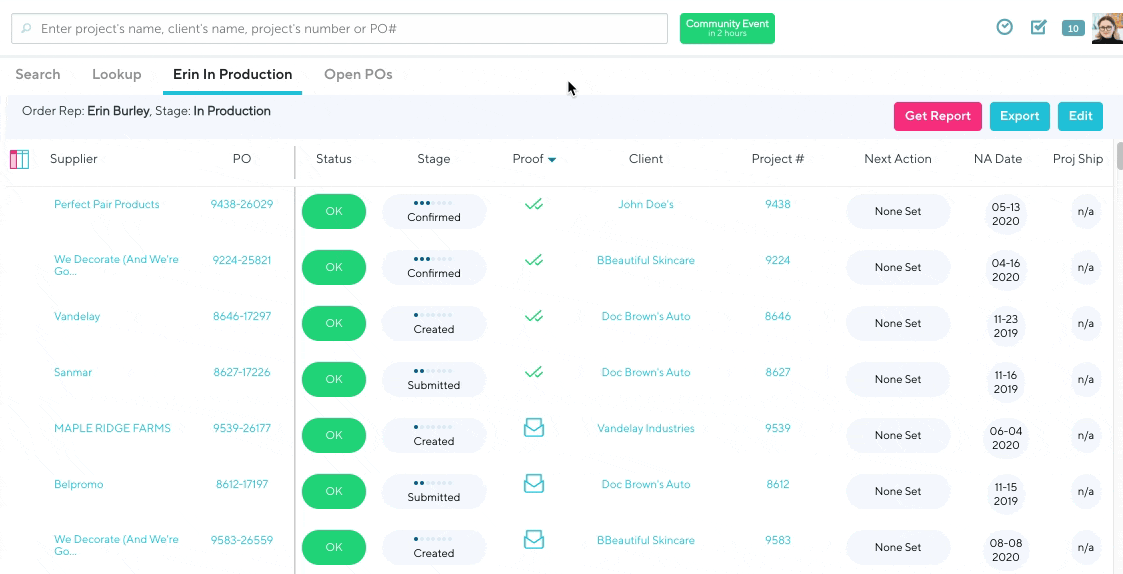Viewport: 1123px width, 574px height.
Task: Click the proof double-check icon for Vandelay
Action: (534, 316)
